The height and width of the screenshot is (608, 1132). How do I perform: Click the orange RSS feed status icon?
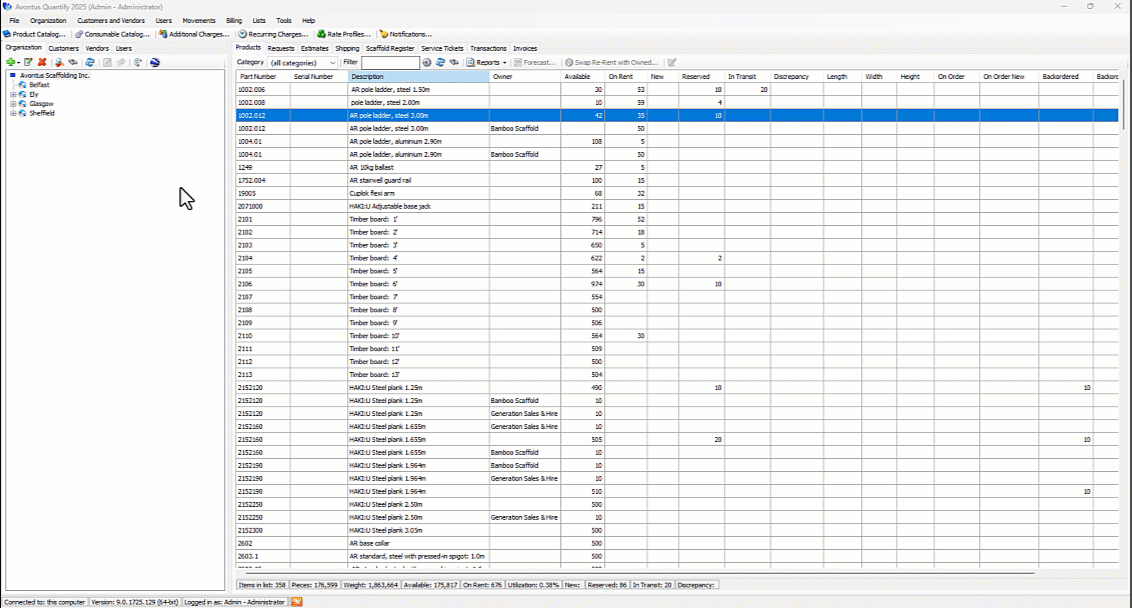coord(297,602)
